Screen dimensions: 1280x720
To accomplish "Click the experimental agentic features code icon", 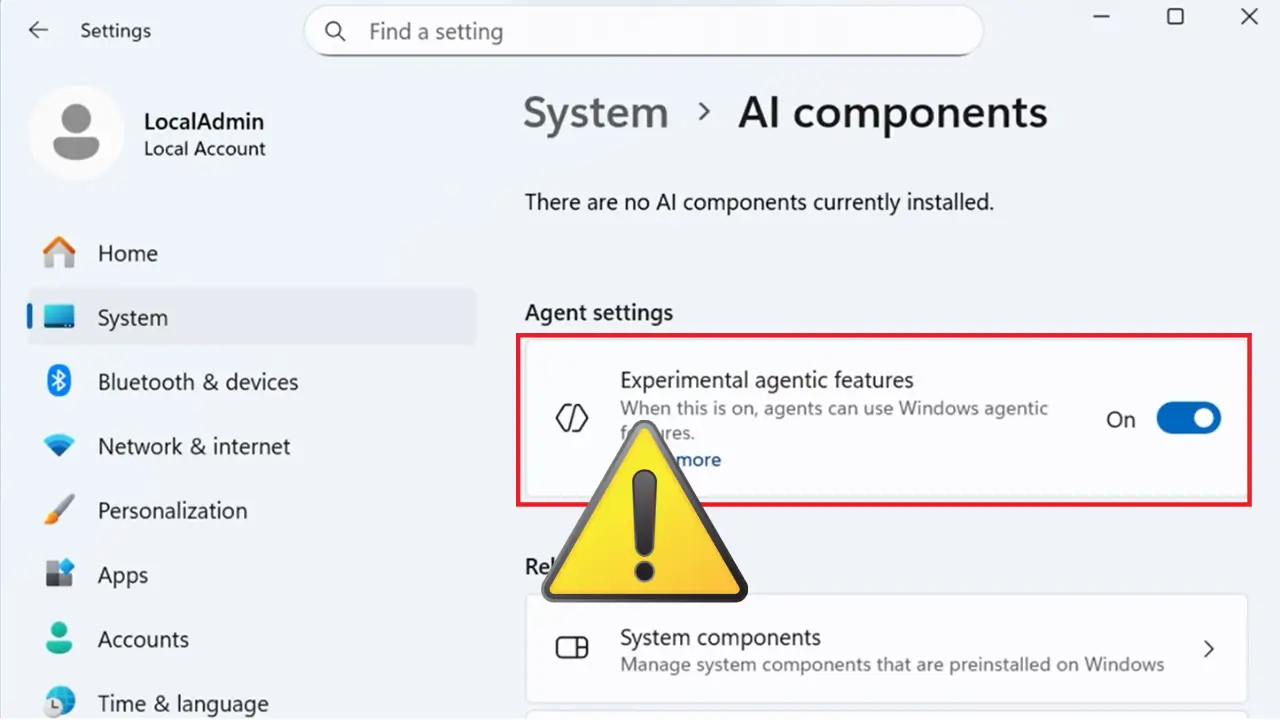I will (x=572, y=419).
